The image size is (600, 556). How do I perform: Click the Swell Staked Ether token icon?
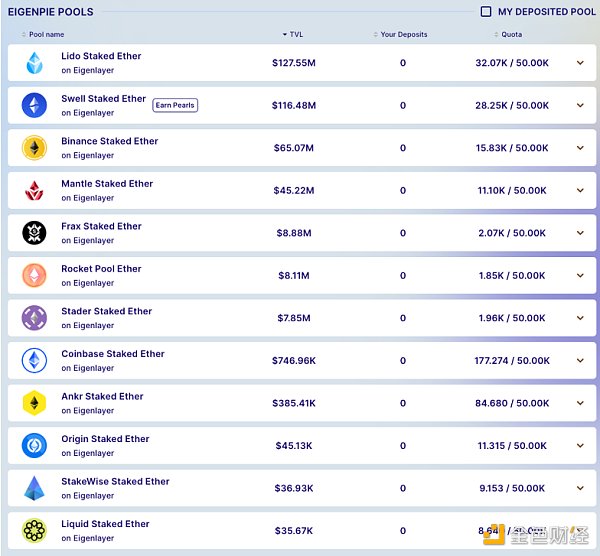pyautogui.click(x=34, y=106)
